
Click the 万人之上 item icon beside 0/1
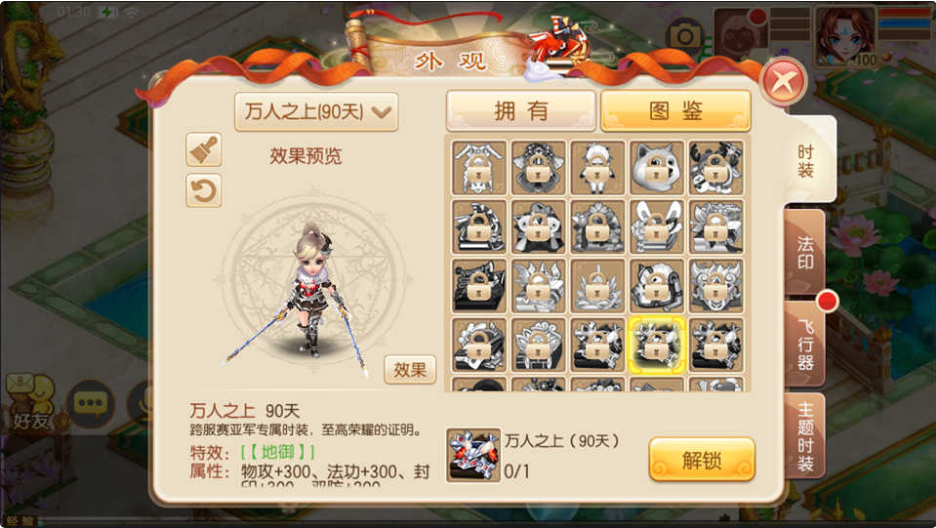(x=474, y=455)
